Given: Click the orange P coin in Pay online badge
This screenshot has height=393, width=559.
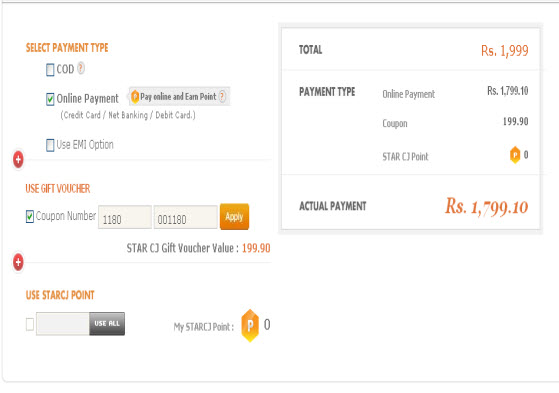Looking at the screenshot, I should click(x=135, y=97).
